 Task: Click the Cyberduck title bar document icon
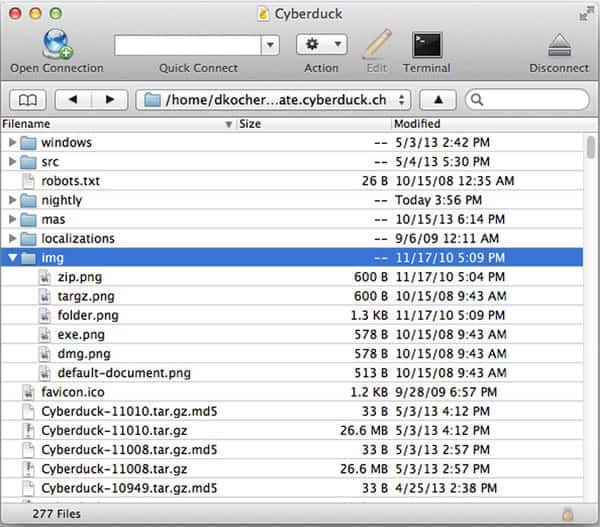click(x=263, y=14)
